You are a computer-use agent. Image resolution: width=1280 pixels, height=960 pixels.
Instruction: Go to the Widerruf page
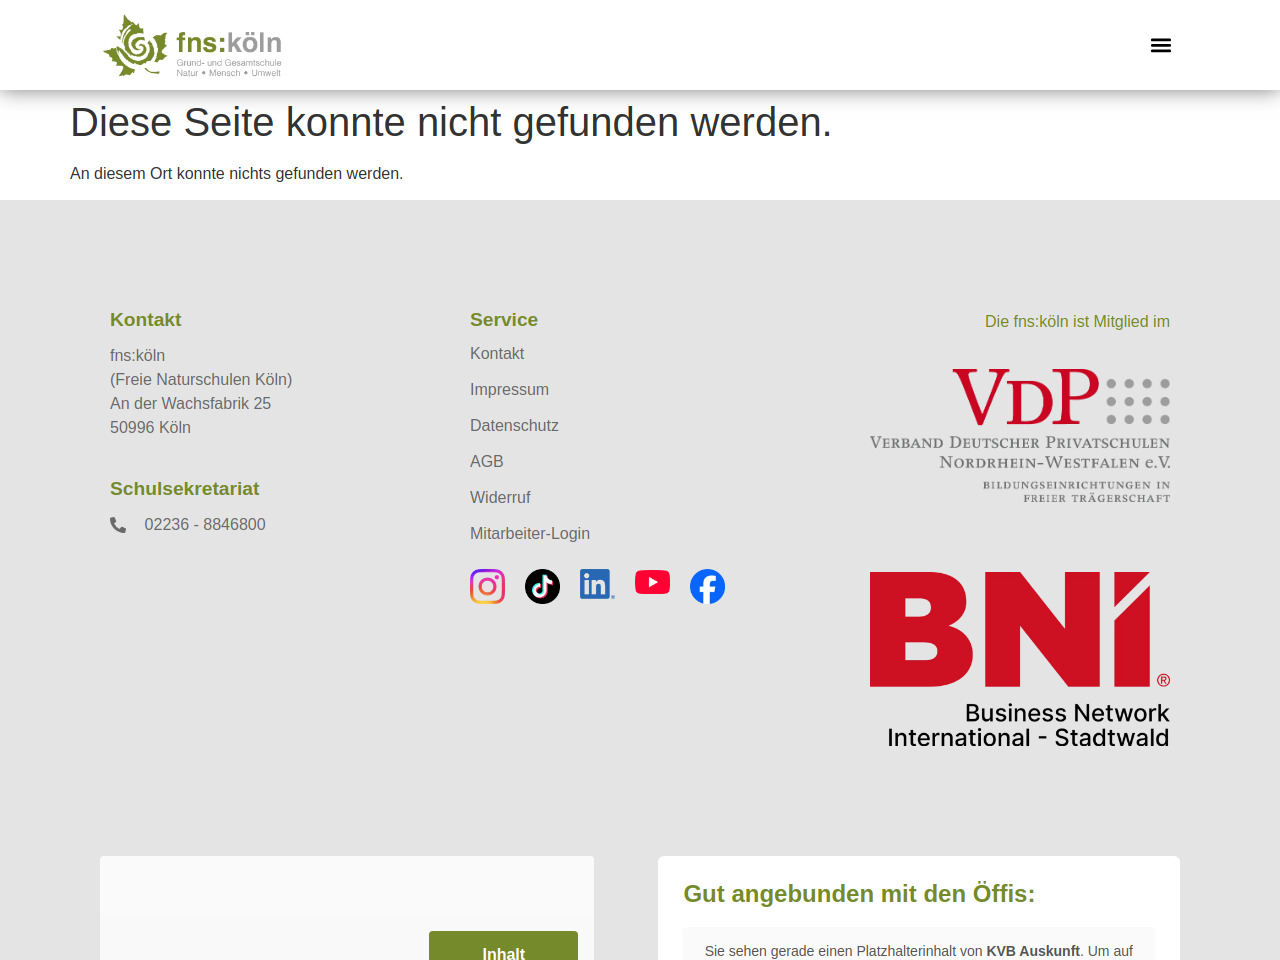point(500,498)
